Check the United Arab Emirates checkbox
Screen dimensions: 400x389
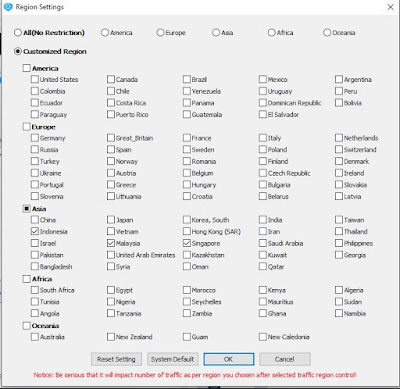click(111, 255)
